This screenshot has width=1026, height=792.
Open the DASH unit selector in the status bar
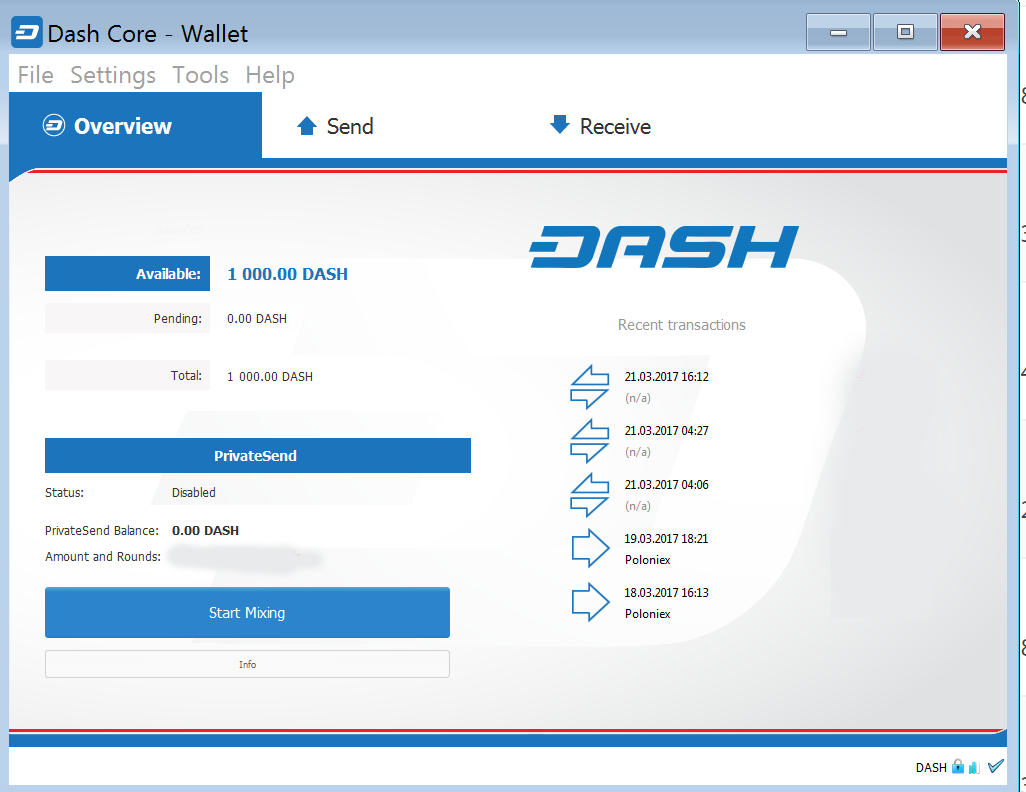tap(931, 767)
